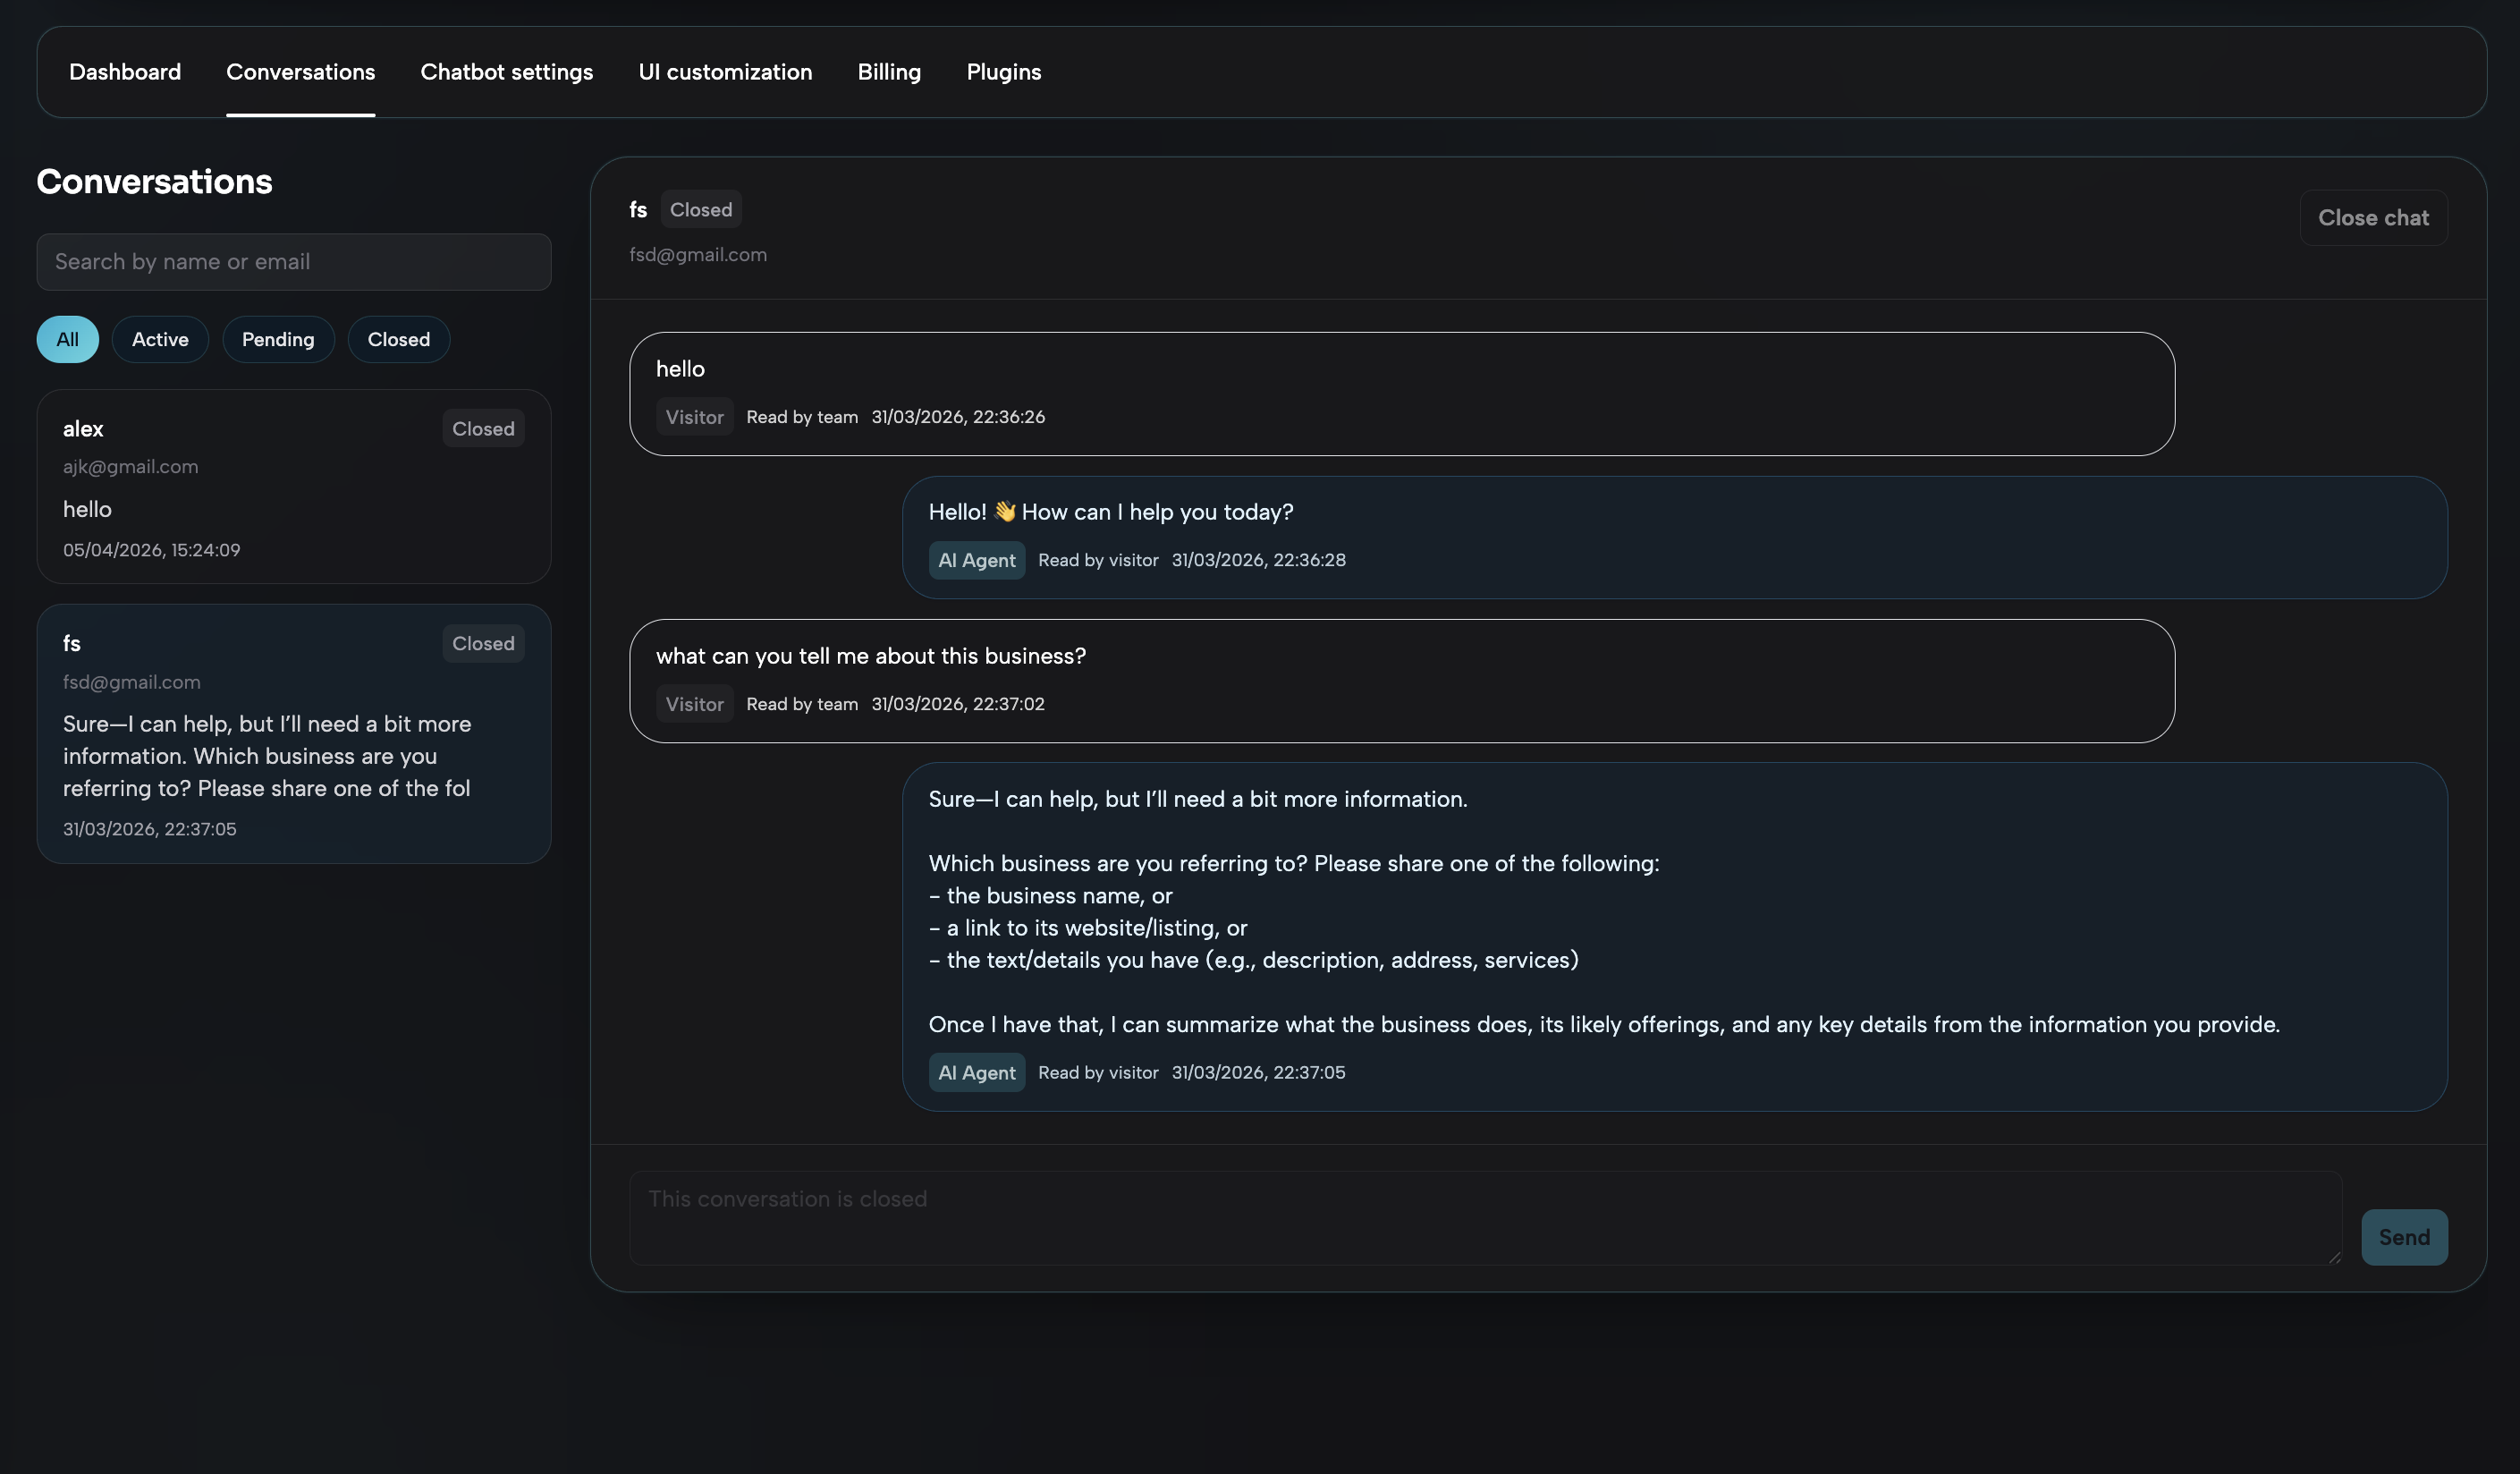This screenshot has height=1474, width=2520.
Task: Click 'Read by team' on the hello message
Action: (x=802, y=416)
